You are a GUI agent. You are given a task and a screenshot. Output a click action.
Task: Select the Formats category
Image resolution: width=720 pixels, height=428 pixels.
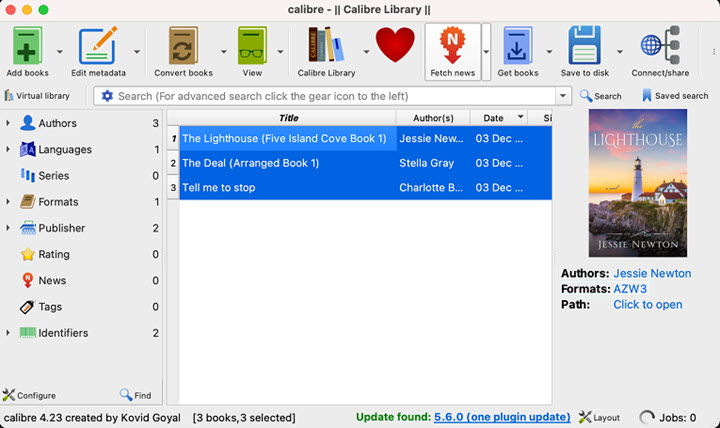58,202
